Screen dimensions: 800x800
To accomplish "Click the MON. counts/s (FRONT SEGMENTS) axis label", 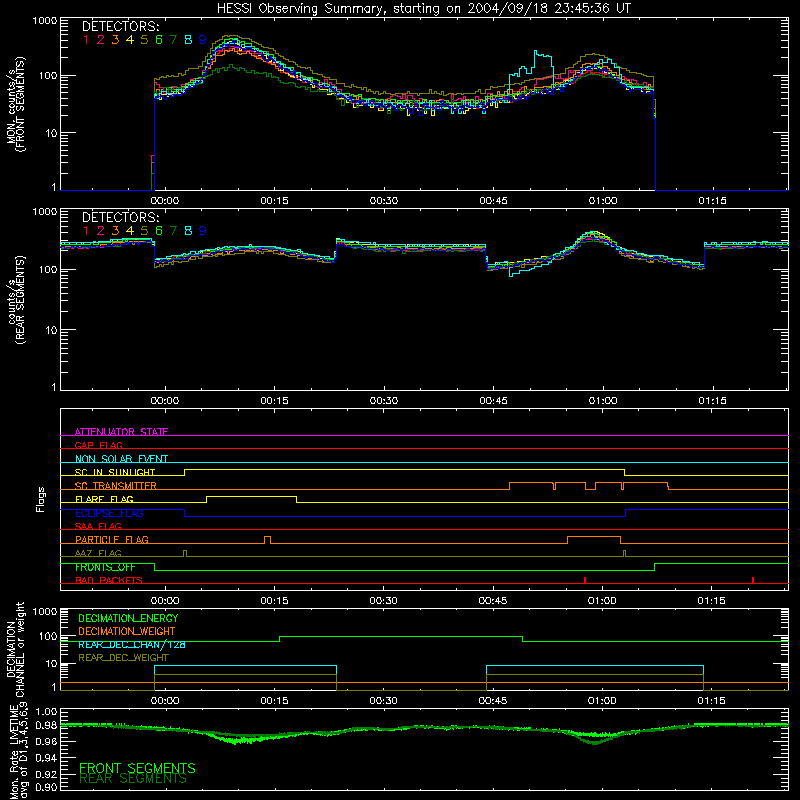I will point(15,105).
